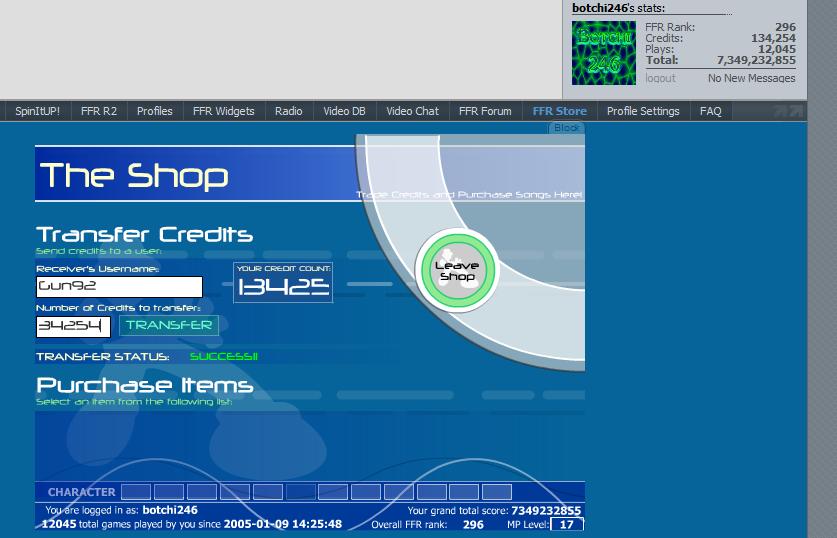The width and height of the screenshot is (837, 538).
Task: Open the FAQ page
Action: point(710,111)
